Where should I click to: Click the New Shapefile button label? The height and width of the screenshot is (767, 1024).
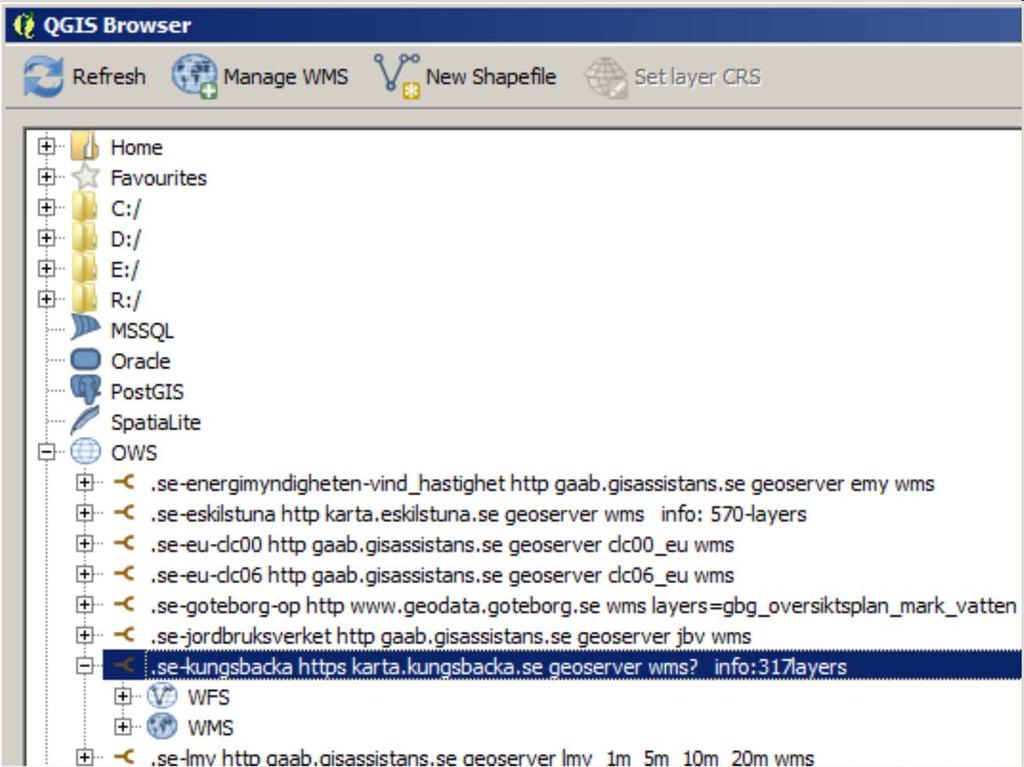pyautogui.click(x=491, y=77)
